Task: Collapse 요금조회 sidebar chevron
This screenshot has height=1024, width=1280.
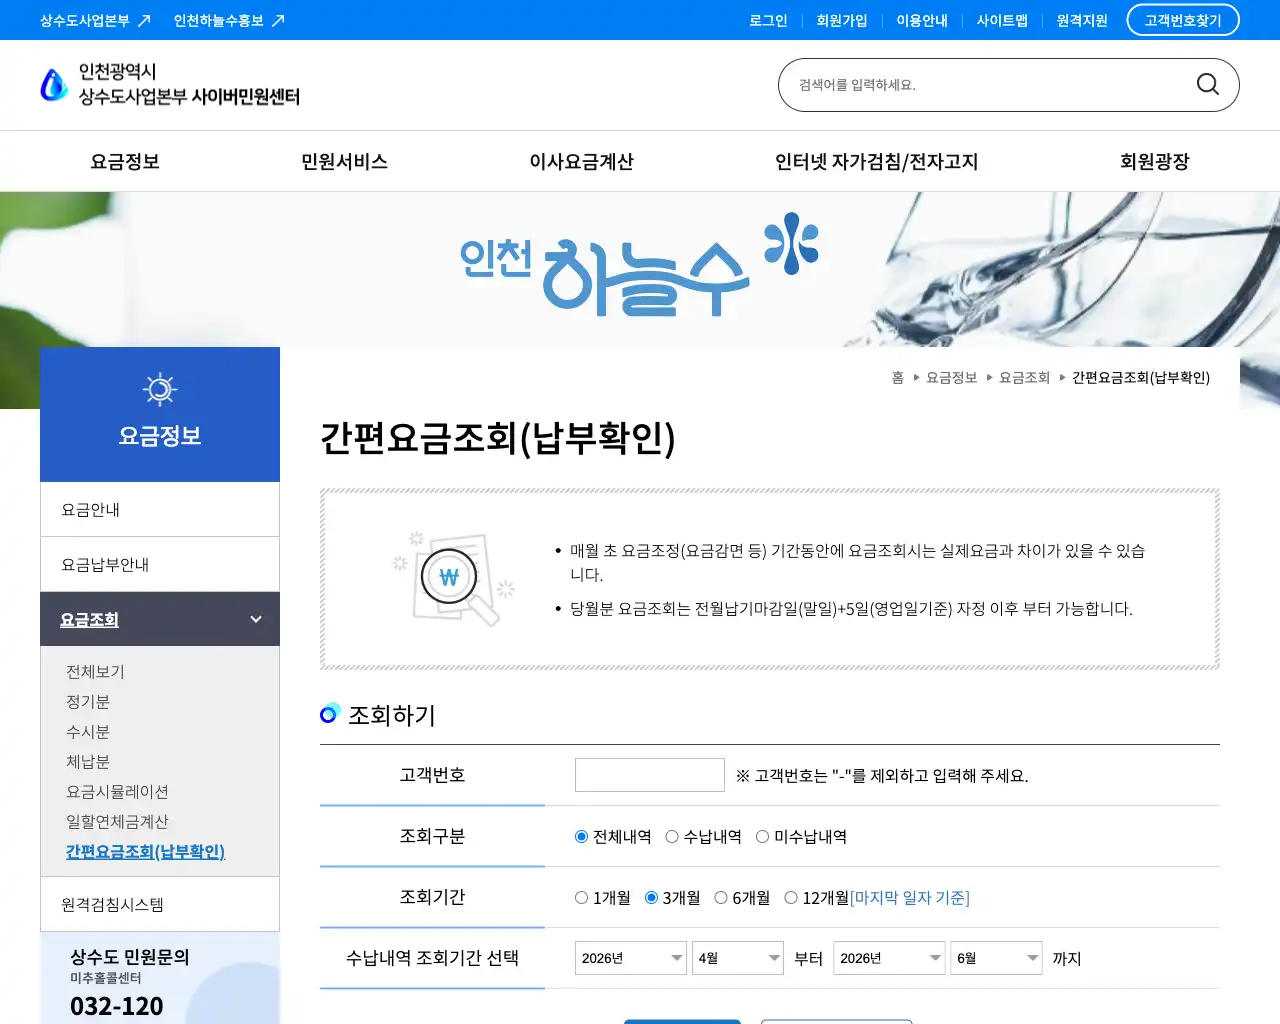Action: pyautogui.click(x=256, y=619)
